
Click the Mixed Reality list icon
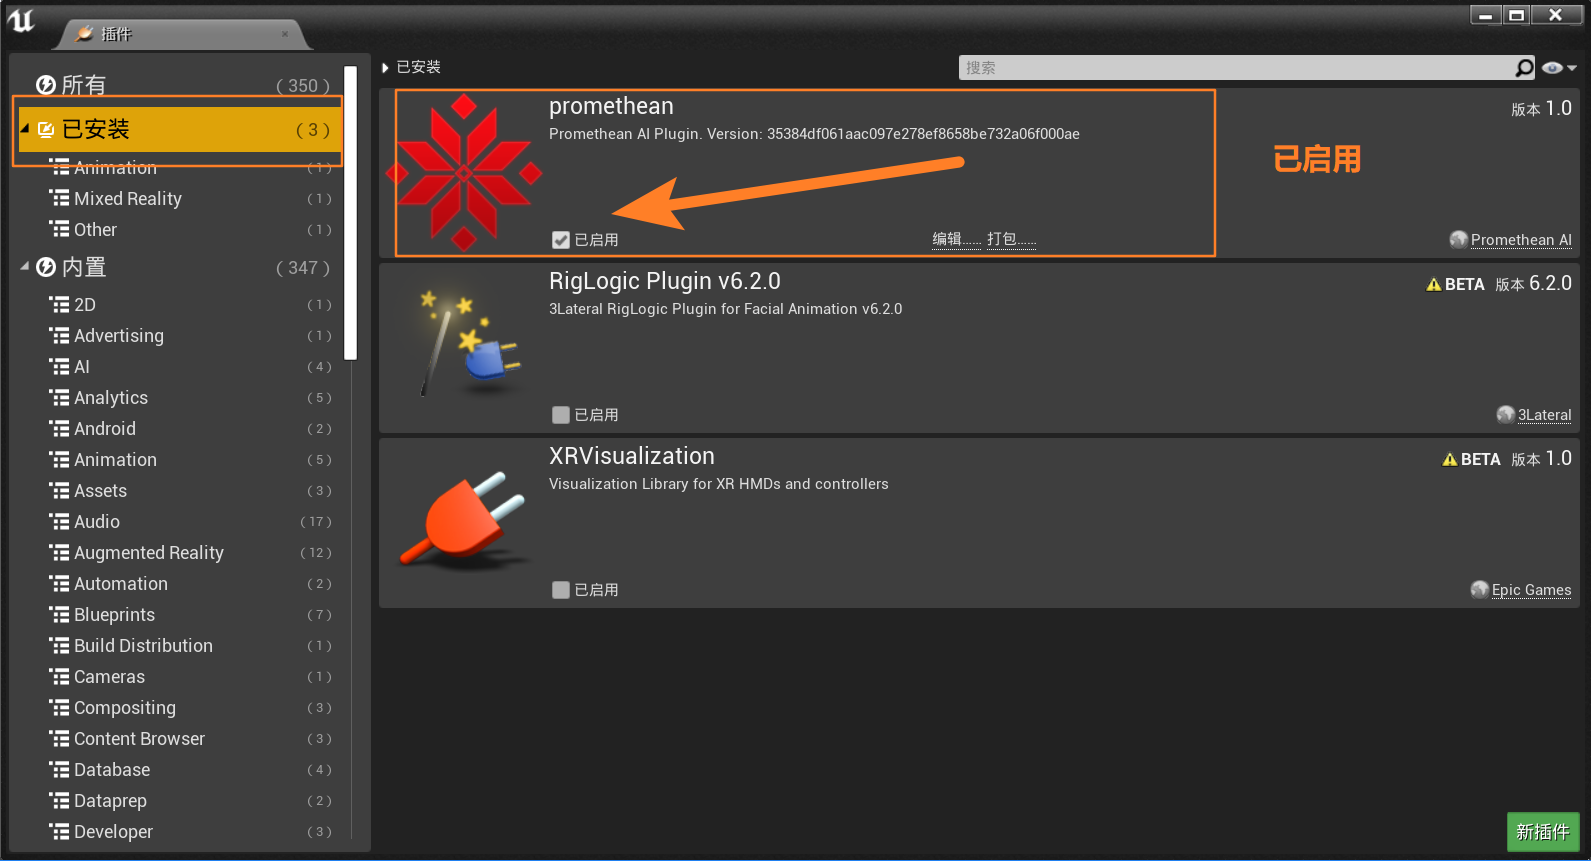coord(60,198)
